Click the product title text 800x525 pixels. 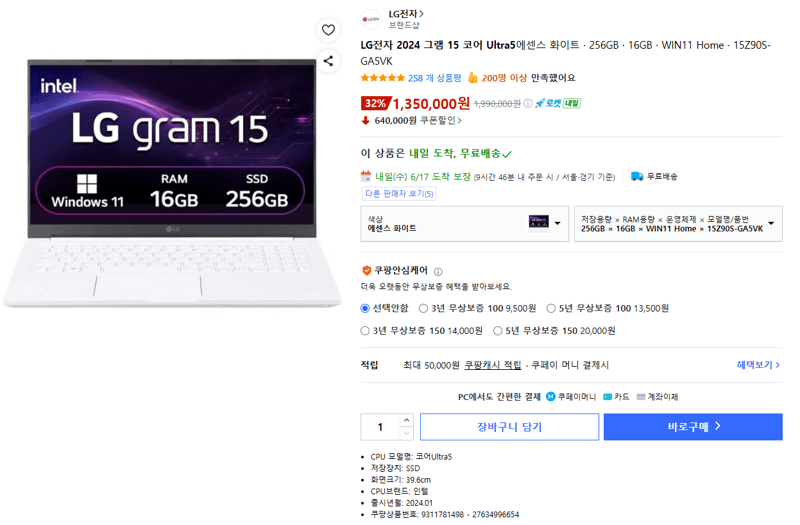tap(565, 53)
